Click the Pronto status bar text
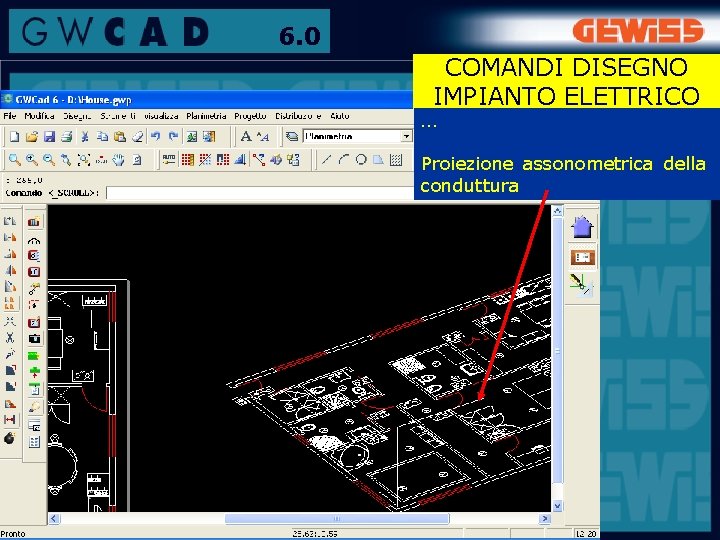The width and height of the screenshot is (720, 540). coord(13,534)
